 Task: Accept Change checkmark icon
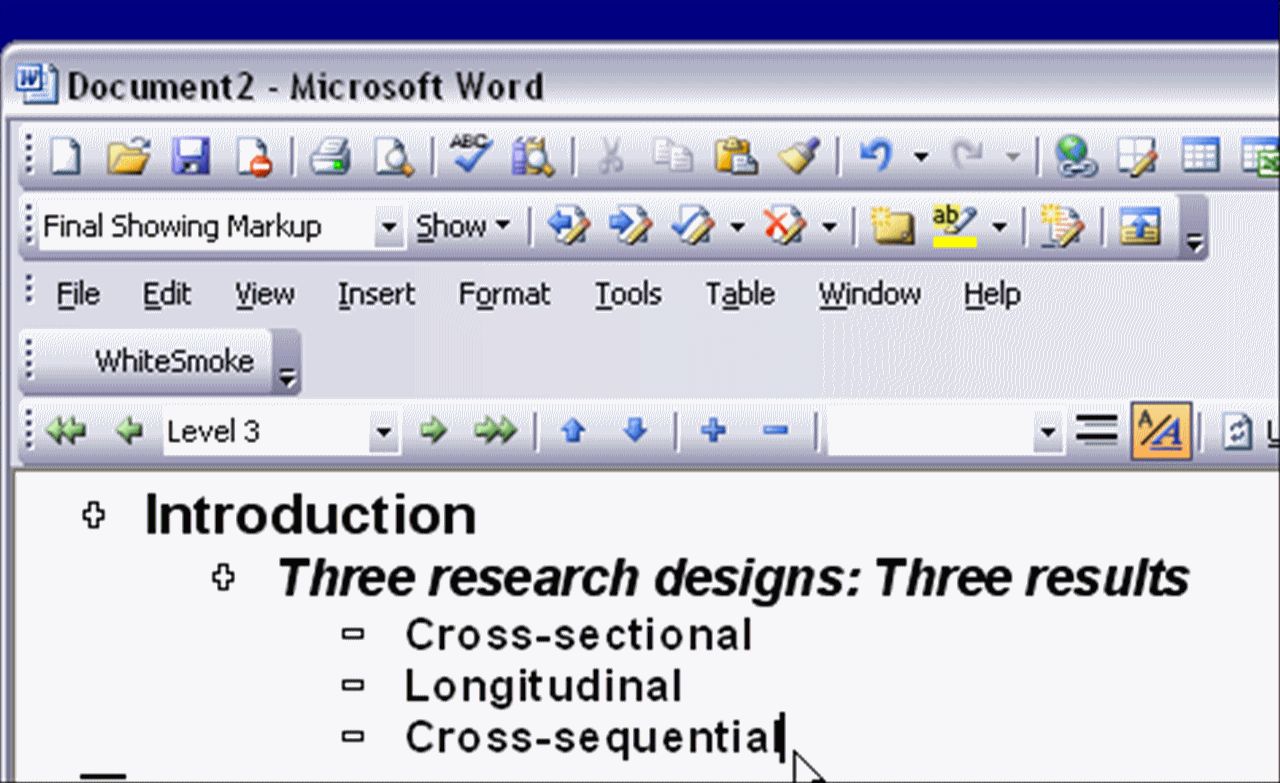click(693, 226)
